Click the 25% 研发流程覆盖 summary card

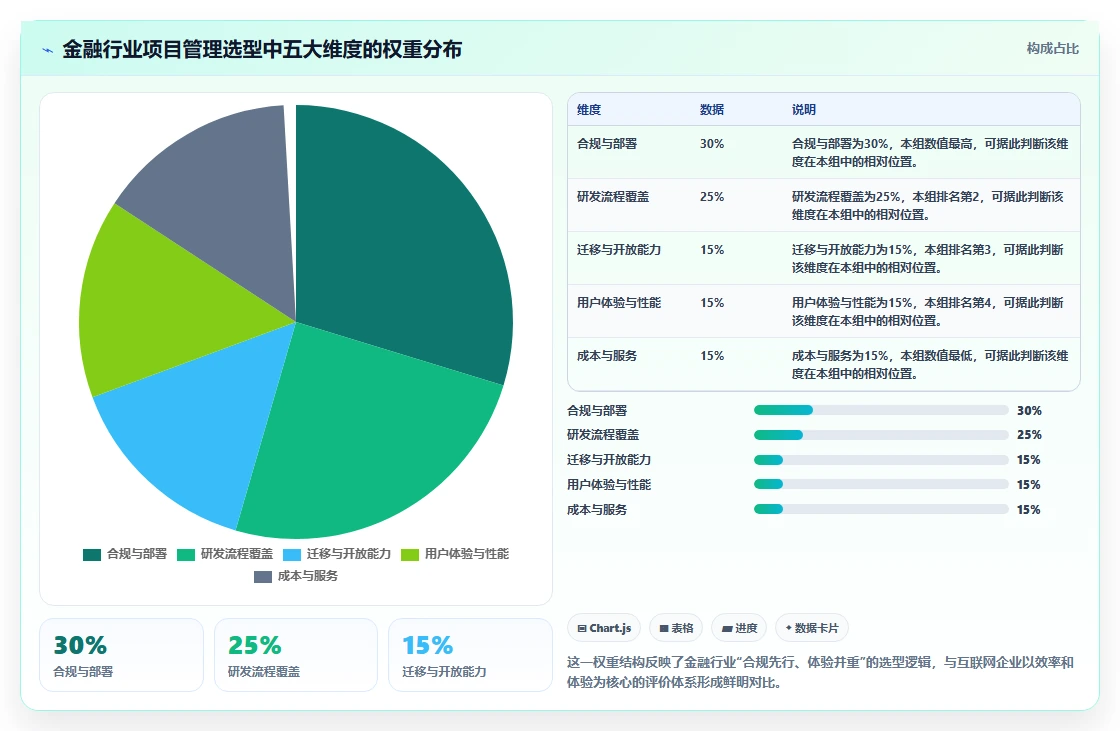(x=296, y=655)
